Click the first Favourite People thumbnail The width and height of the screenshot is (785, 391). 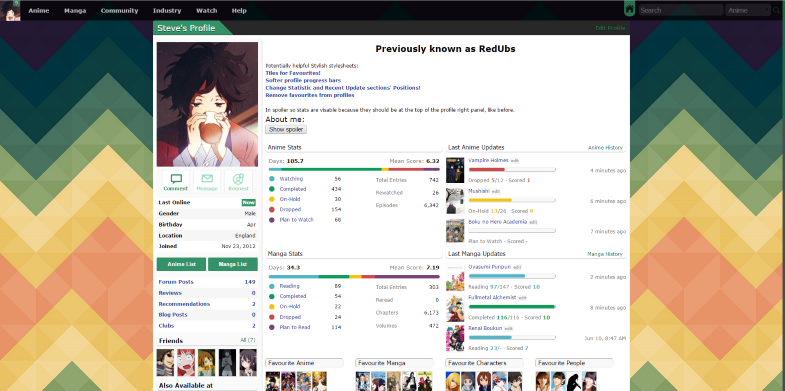click(543, 381)
